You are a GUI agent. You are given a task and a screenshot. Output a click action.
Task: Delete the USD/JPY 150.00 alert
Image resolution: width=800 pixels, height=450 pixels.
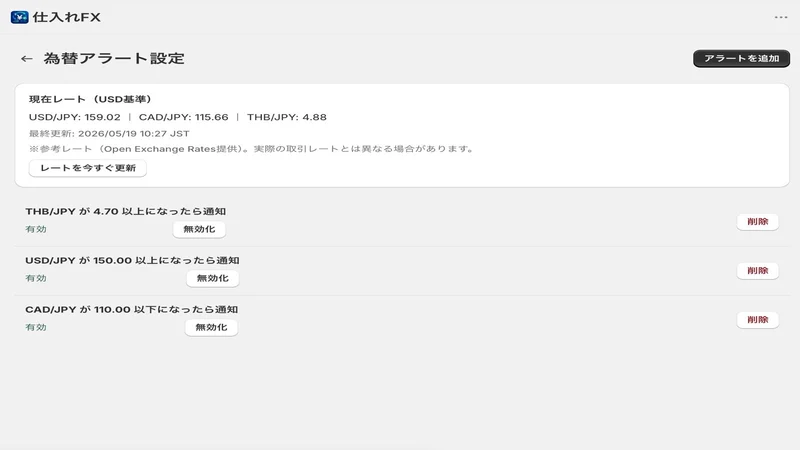757,270
